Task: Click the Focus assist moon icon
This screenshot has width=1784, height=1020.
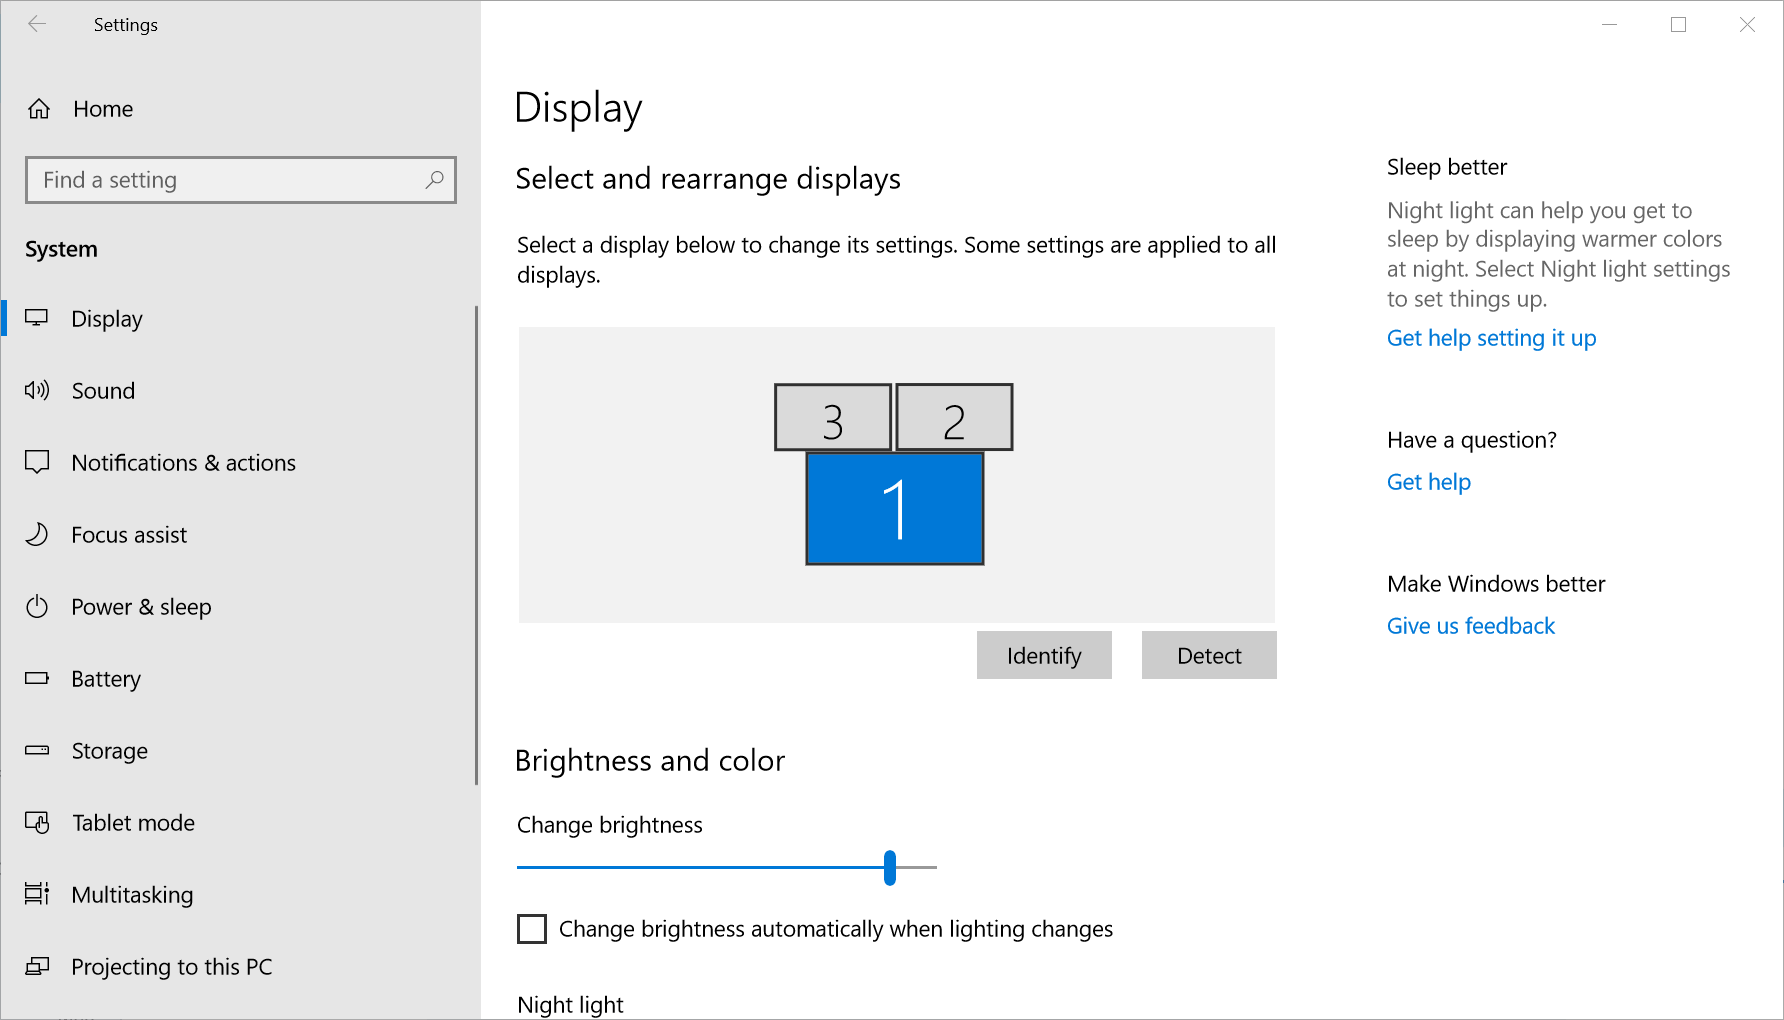Action: pyautogui.click(x=37, y=535)
